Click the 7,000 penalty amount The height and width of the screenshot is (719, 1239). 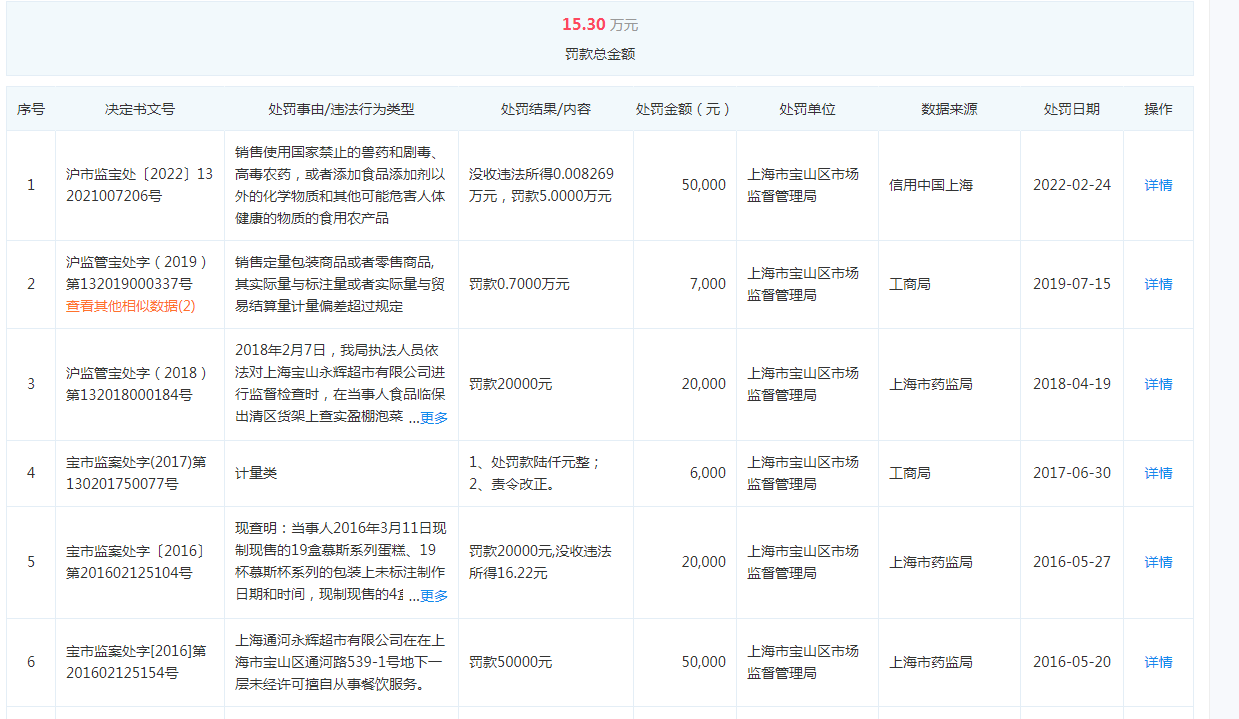(x=708, y=284)
